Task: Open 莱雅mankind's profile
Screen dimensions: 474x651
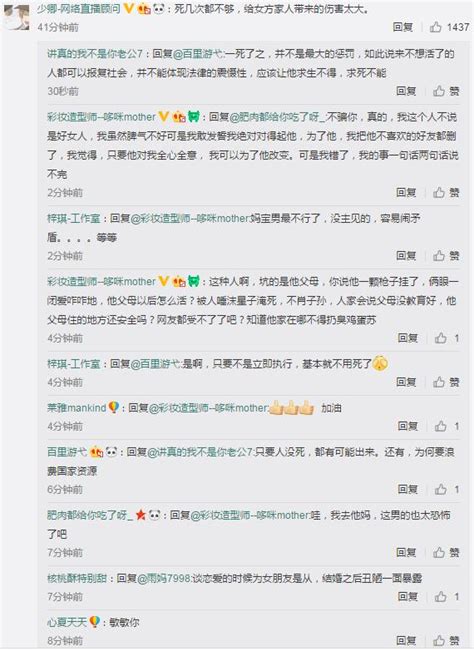Action: click(x=77, y=408)
